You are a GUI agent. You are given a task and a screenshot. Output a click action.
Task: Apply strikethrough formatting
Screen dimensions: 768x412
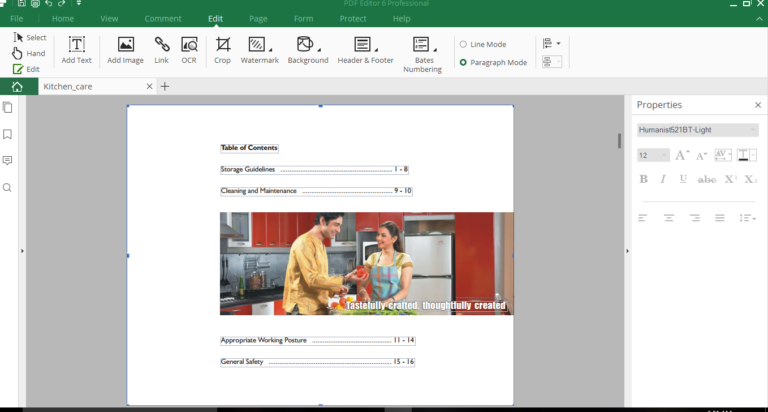click(x=707, y=179)
